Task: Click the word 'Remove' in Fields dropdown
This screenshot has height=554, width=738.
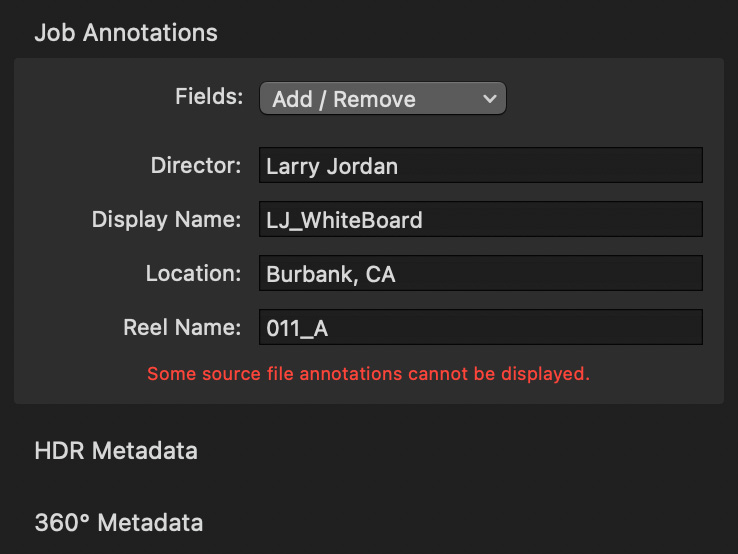Action: pos(375,99)
